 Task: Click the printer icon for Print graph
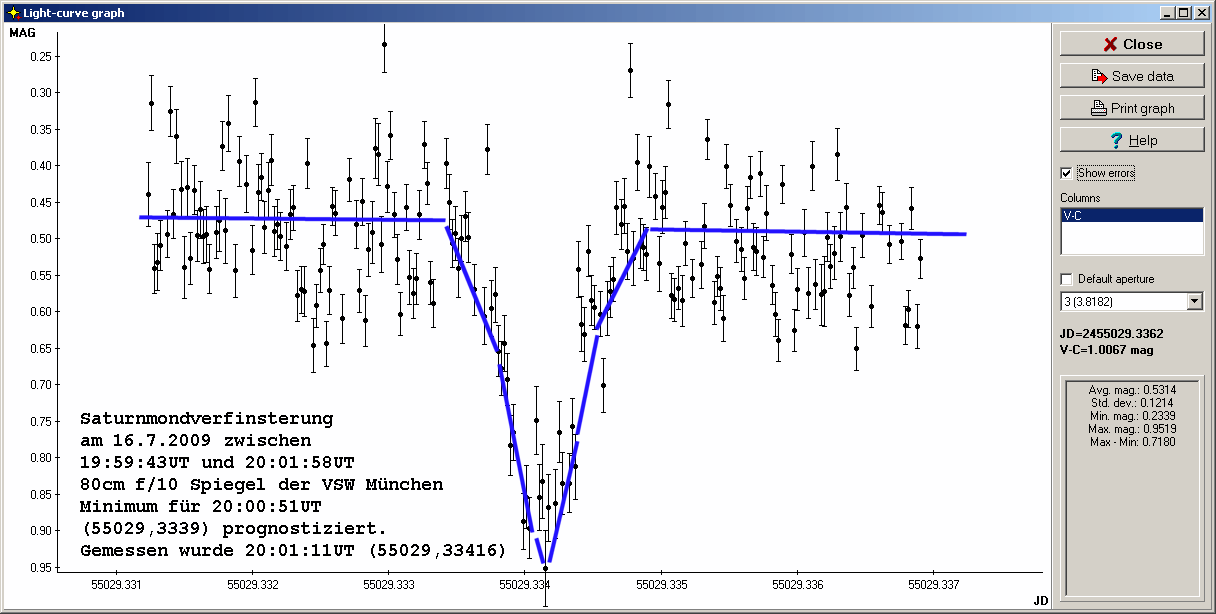pos(1098,108)
